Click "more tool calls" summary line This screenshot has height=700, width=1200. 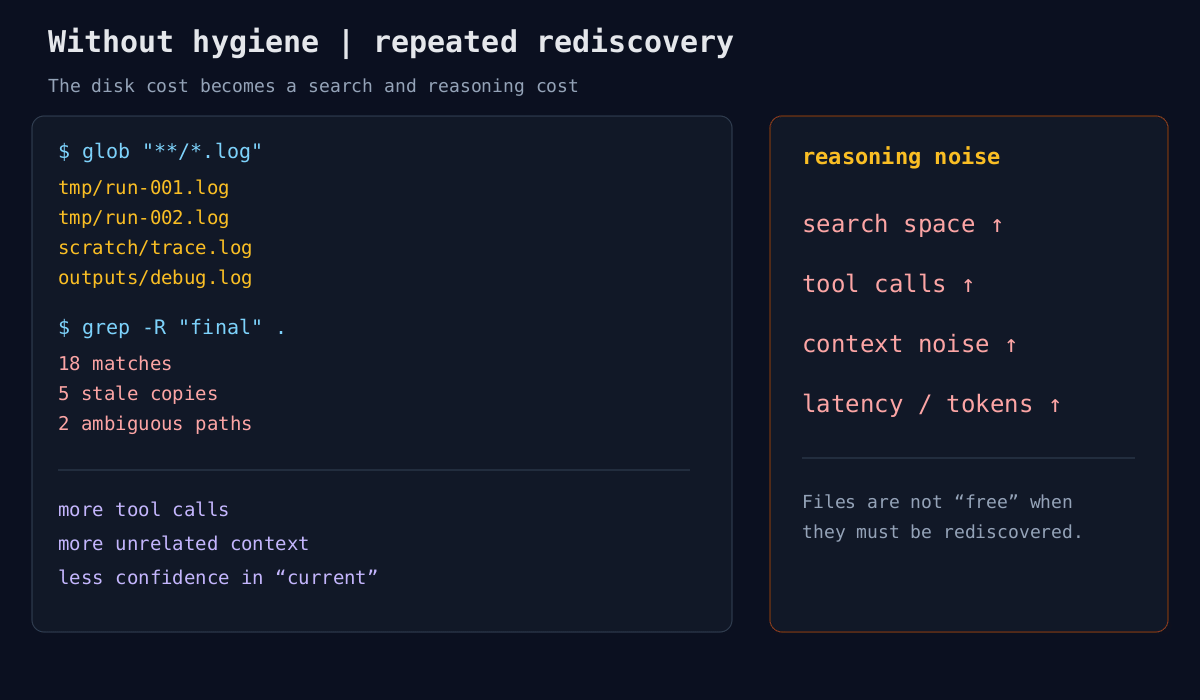coord(143,510)
